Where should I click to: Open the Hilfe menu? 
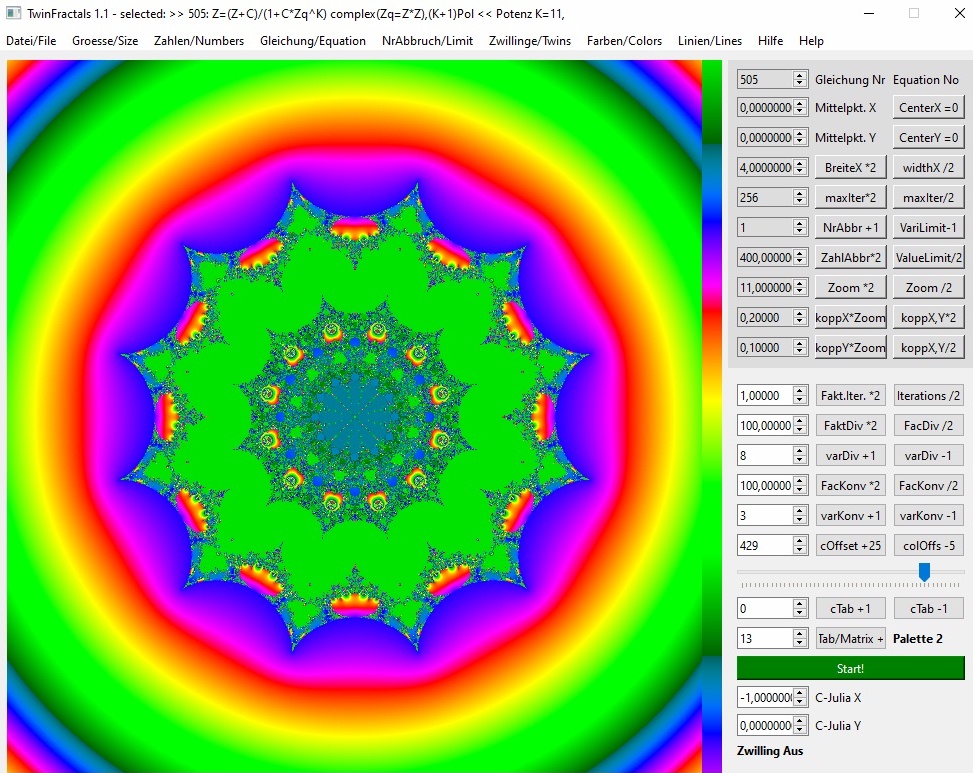770,41
